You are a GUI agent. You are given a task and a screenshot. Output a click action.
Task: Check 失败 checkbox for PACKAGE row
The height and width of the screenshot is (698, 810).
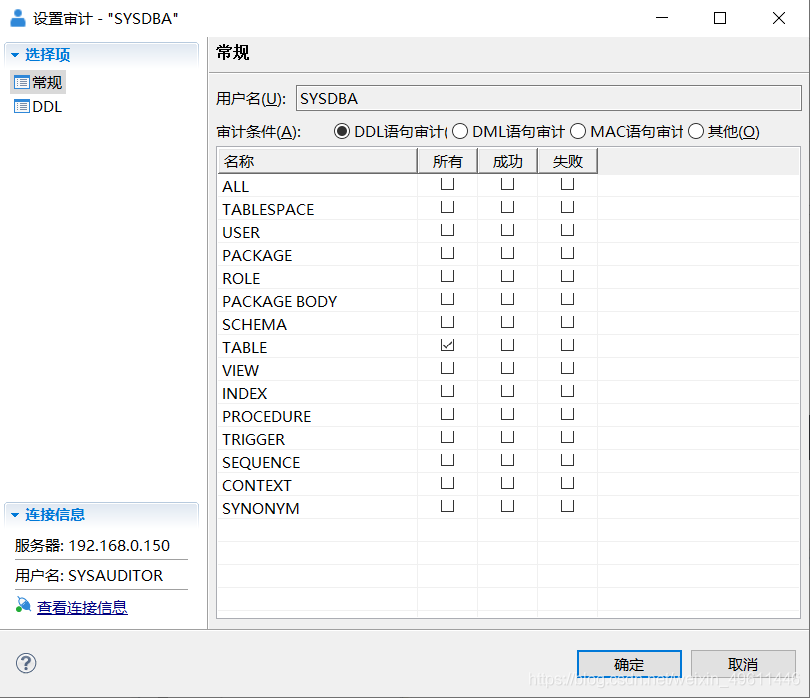tap(567, 253)
